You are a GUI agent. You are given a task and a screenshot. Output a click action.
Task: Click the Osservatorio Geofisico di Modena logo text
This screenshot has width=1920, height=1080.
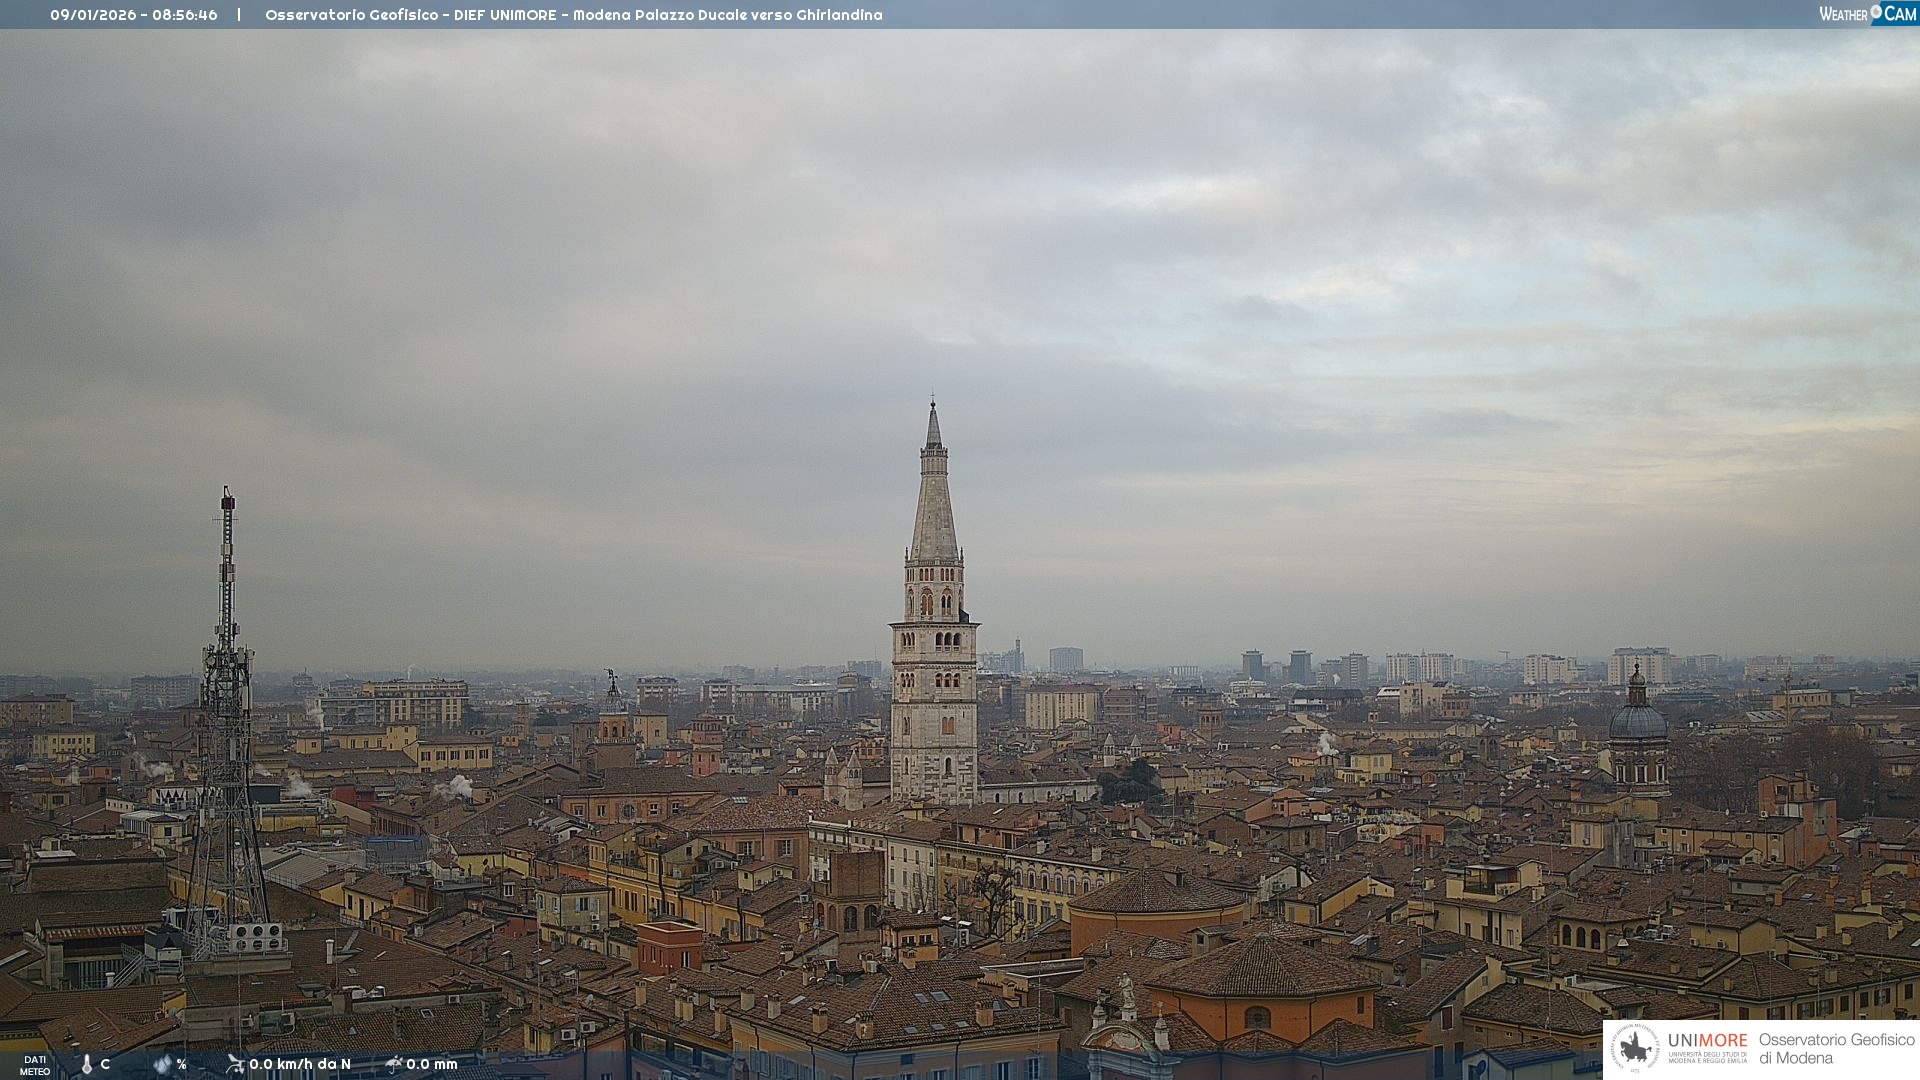point(1836,1049)
